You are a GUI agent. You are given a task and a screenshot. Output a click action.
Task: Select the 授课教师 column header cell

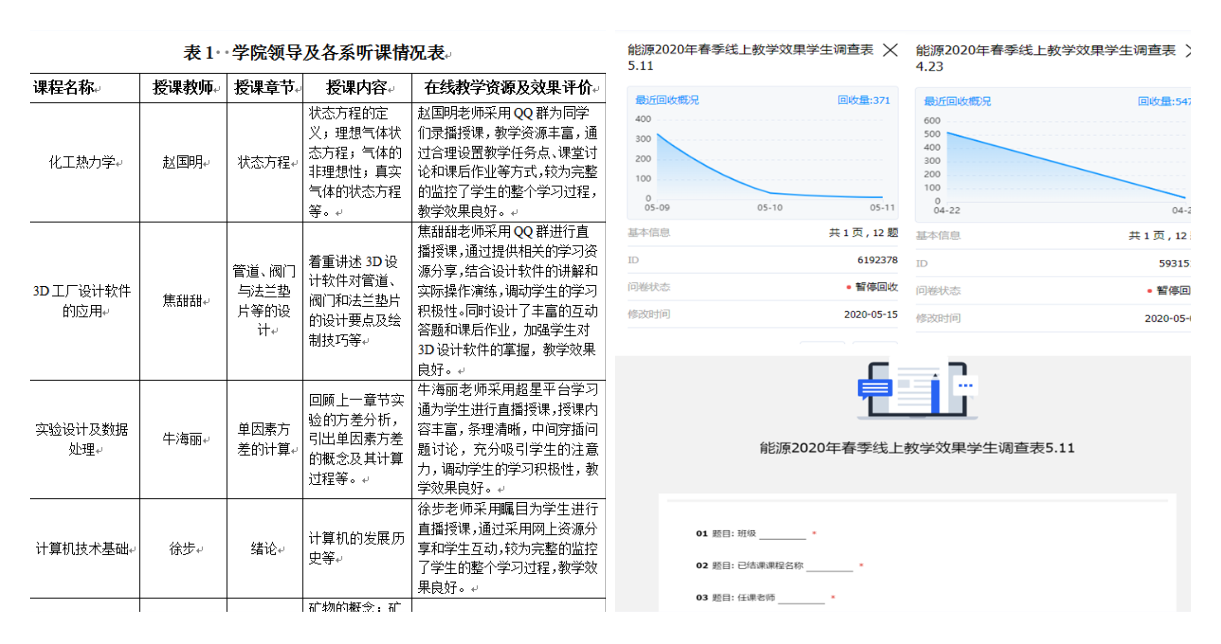click(x=182, y=87)
